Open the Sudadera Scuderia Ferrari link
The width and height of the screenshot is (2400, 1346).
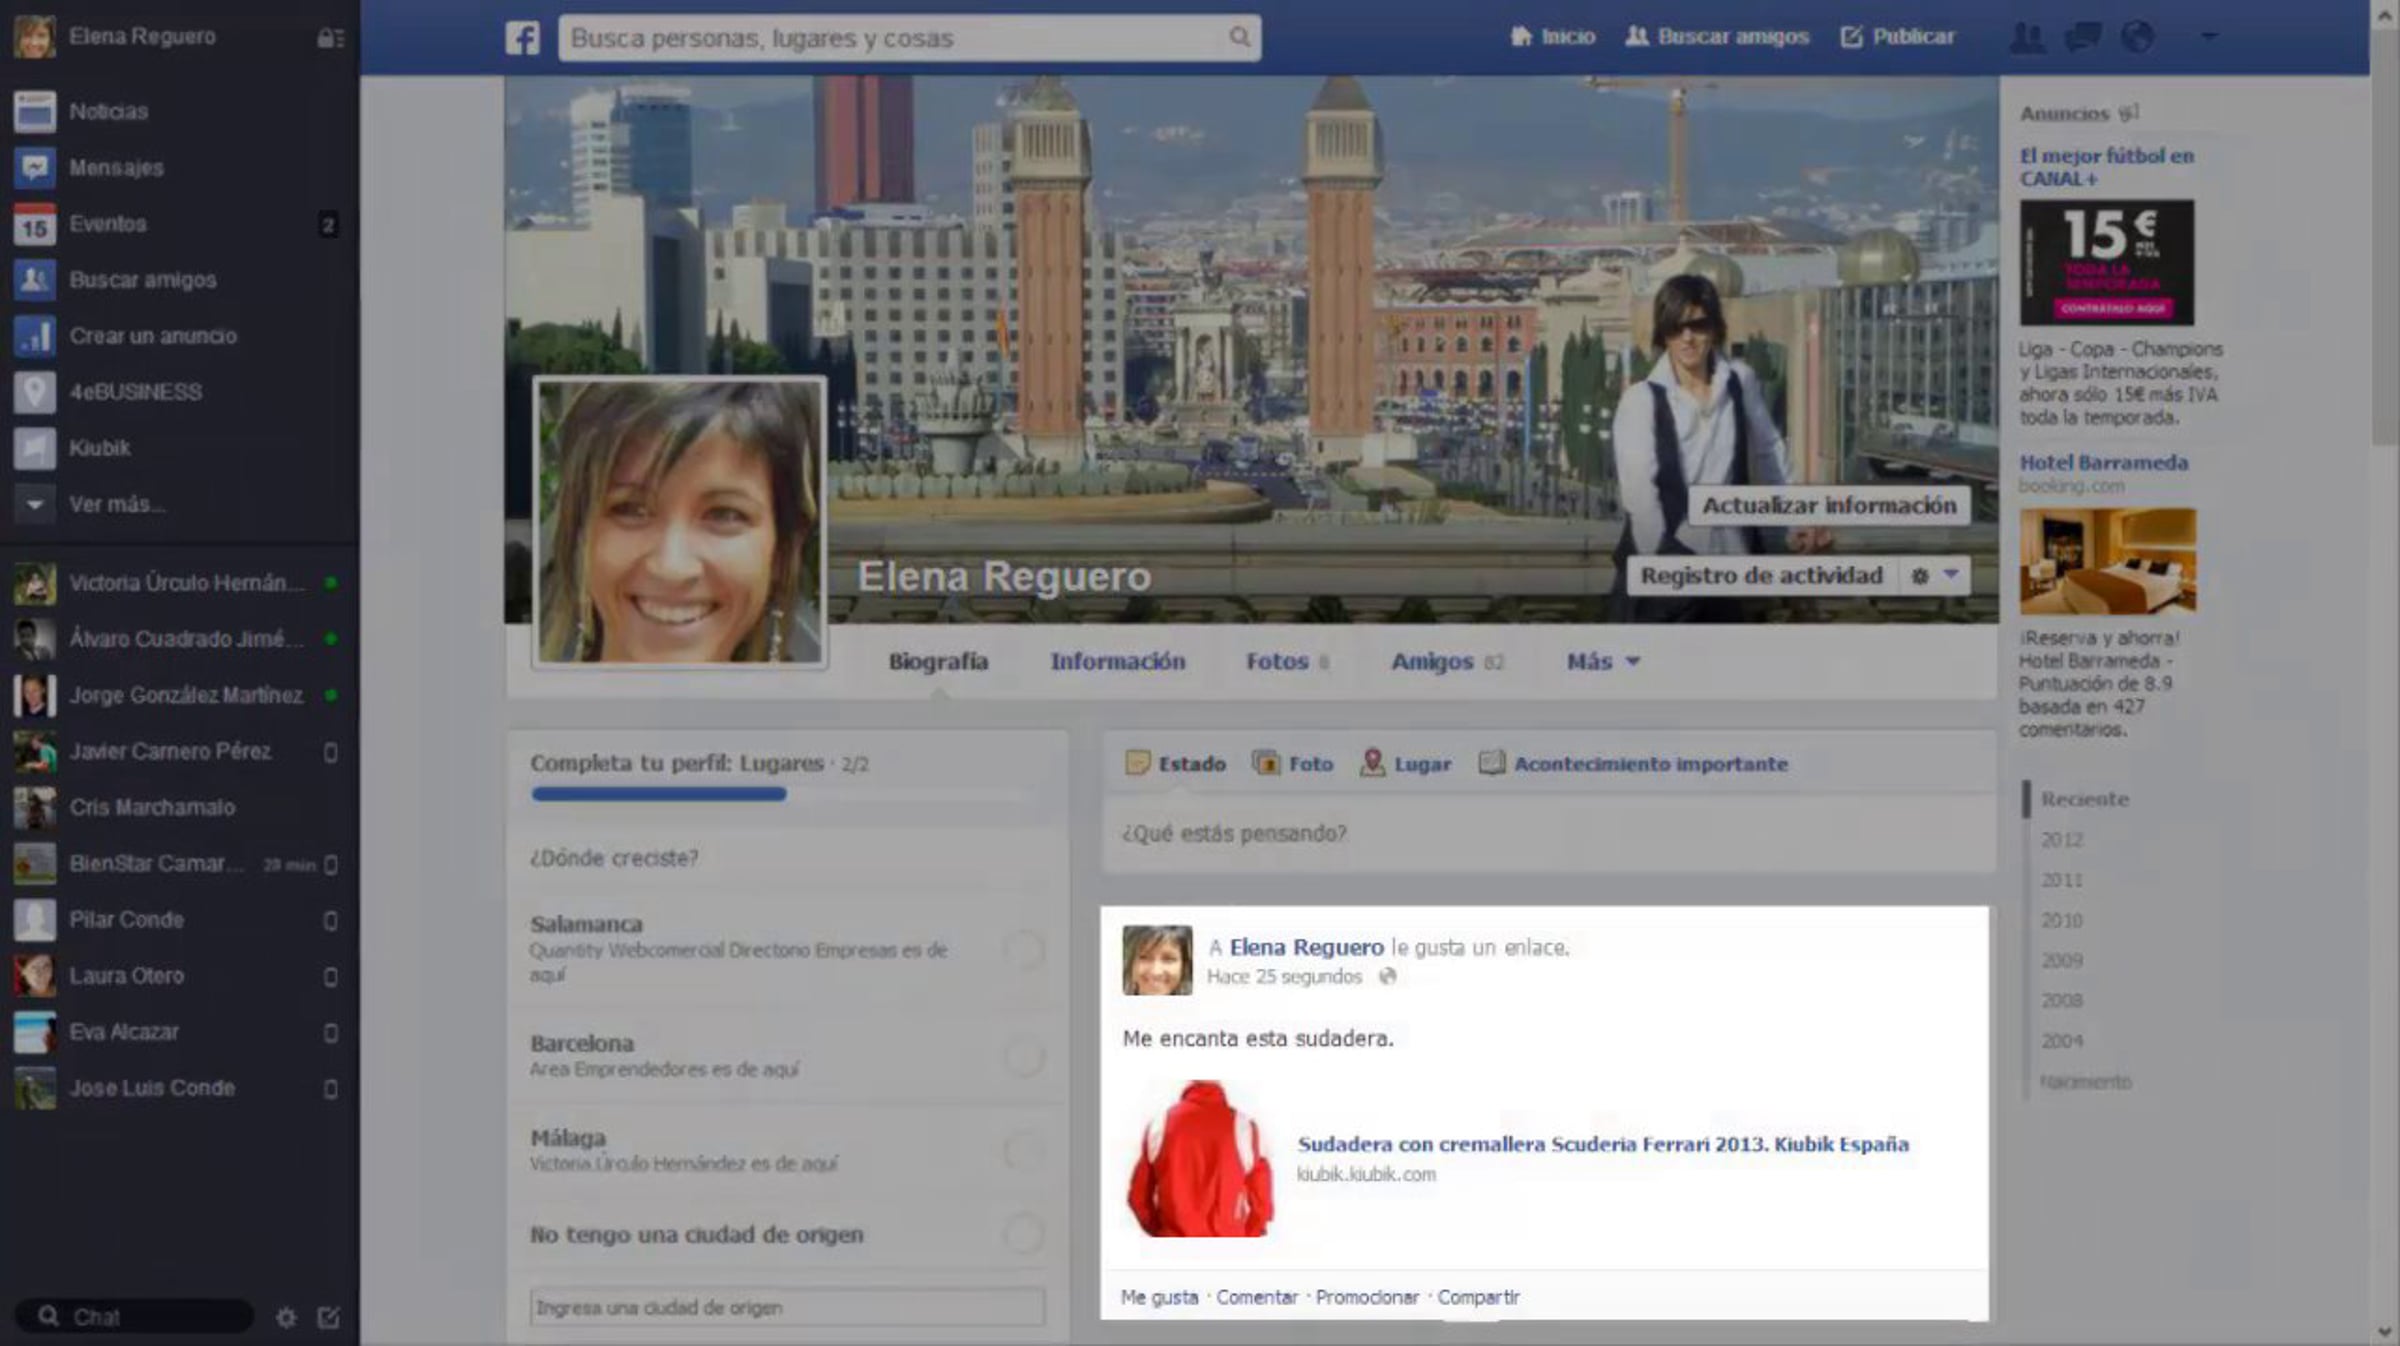[x=1602, y=1144]
